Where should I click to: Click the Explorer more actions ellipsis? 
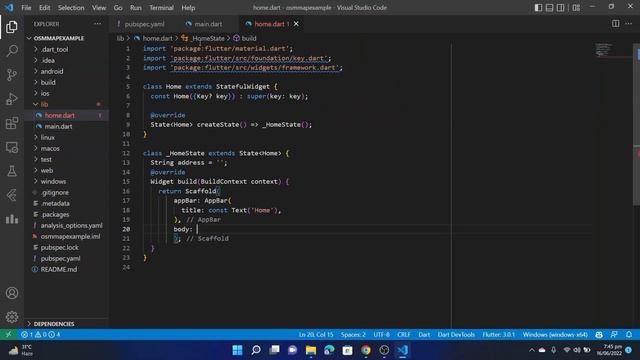[97, 24]
